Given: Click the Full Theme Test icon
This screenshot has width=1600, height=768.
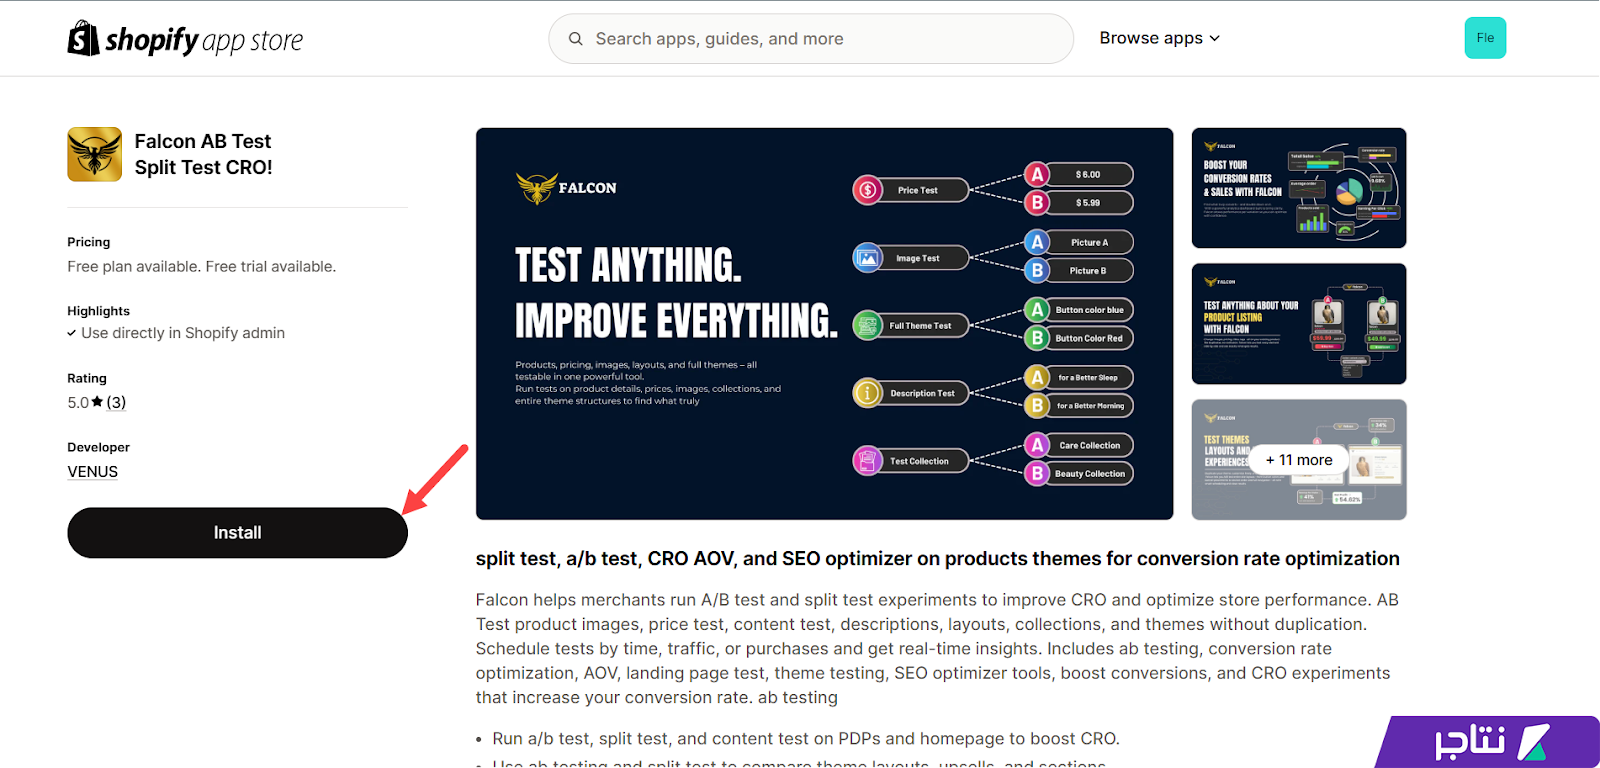Looking at the screenshot, I should [868, 325].
